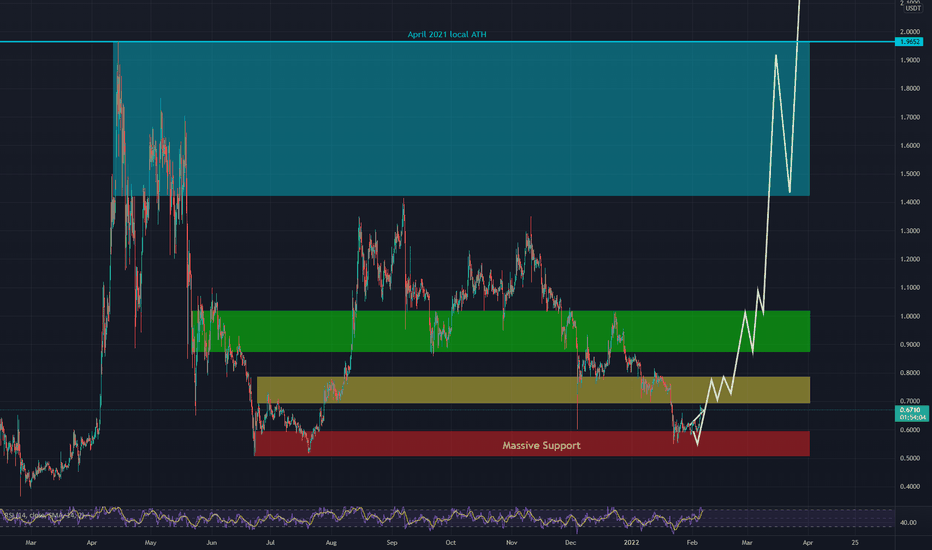Click 2.0000 on the price axis
Screen dimensions: 932x550
(x=910, y=32)
